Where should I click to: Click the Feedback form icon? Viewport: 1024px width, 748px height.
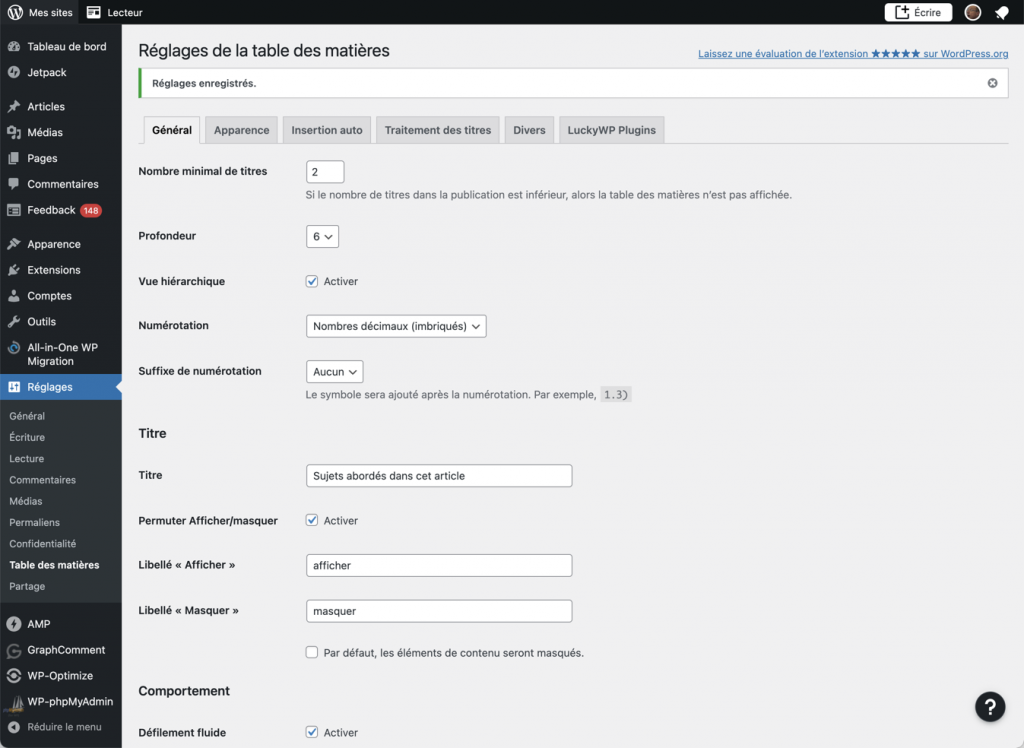pyautogui.click(x=14, y=210)
